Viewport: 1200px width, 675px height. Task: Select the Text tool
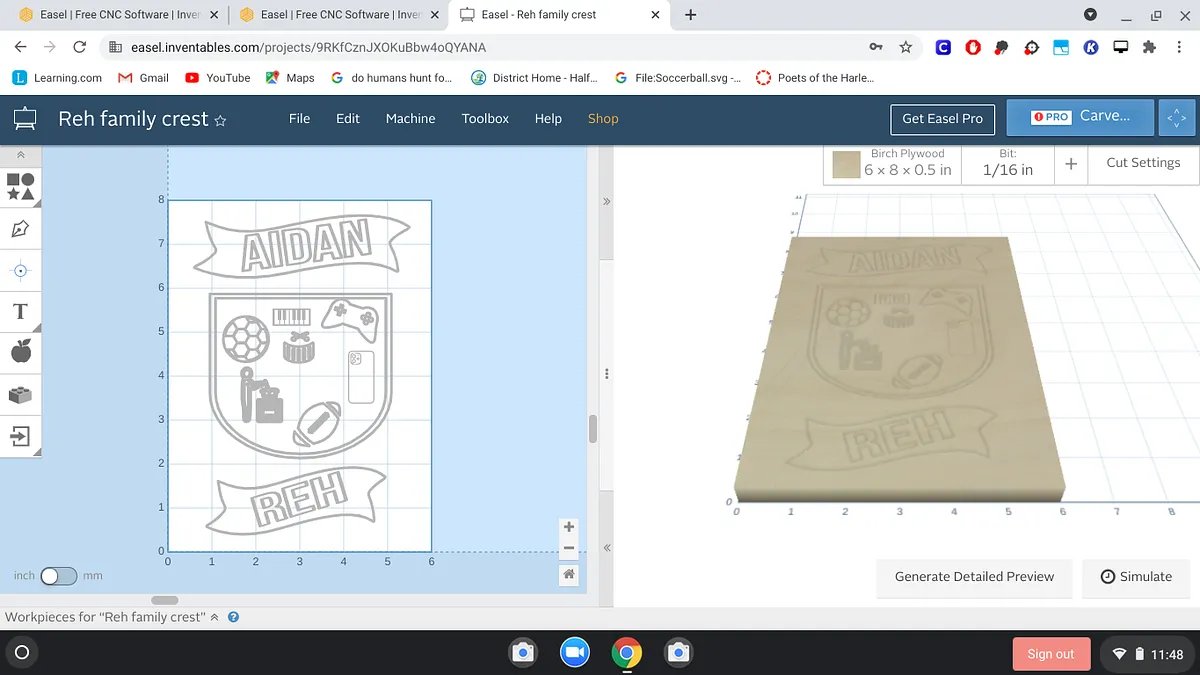pos(20,311)
